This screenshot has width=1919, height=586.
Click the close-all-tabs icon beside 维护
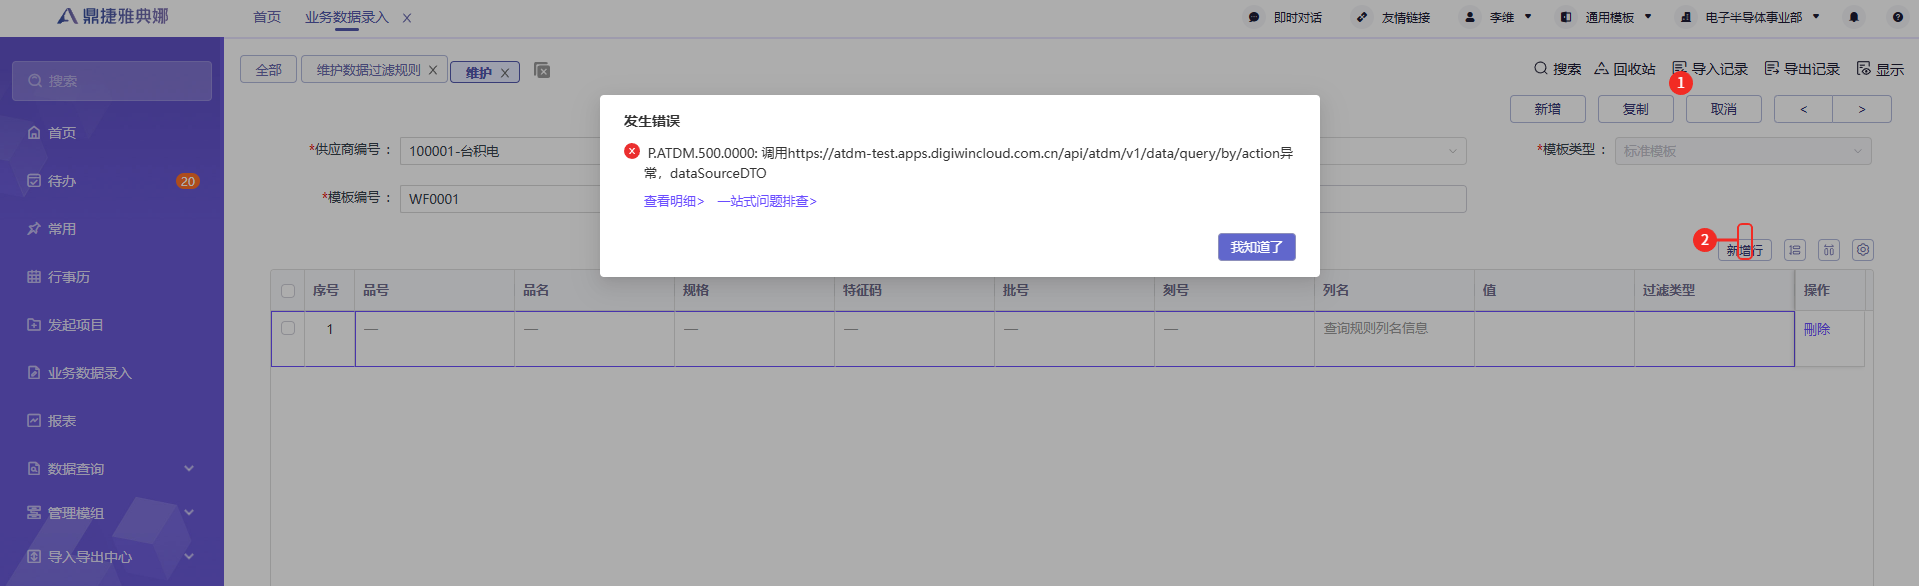click(x=542, y=70)
